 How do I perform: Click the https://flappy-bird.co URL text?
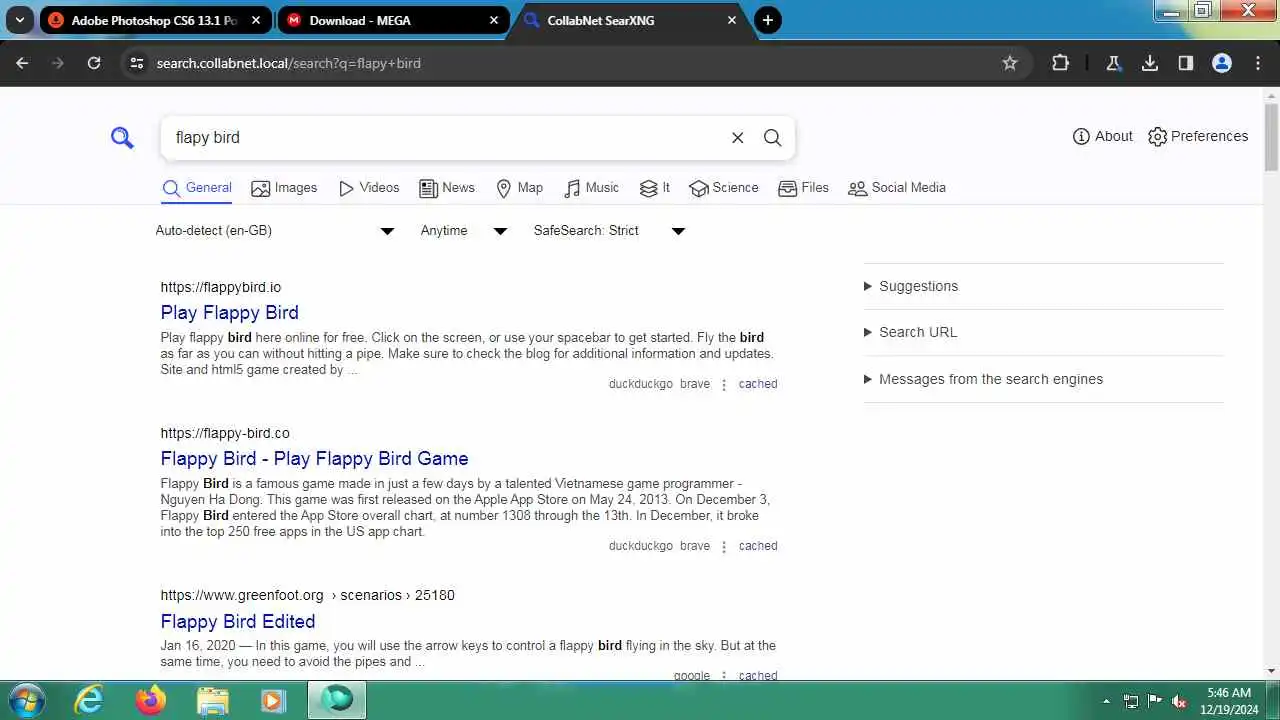tap(225, 433)
